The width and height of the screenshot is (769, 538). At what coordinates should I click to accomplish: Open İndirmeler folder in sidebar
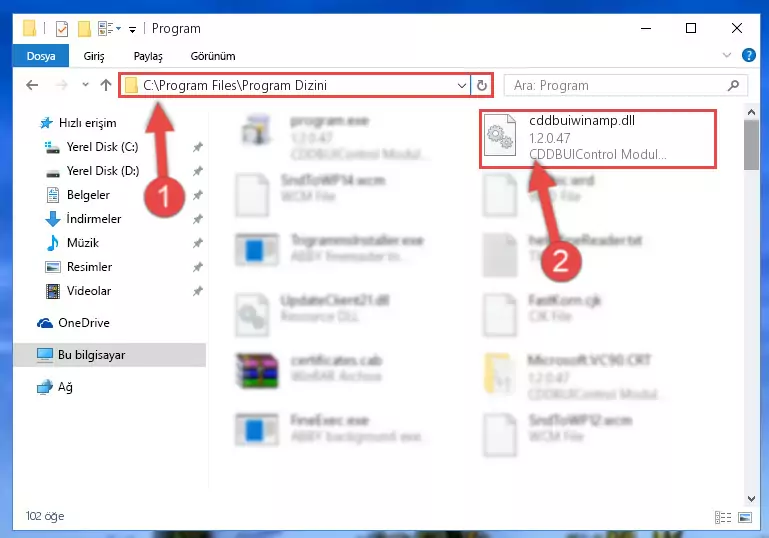[x=94, y=219]
